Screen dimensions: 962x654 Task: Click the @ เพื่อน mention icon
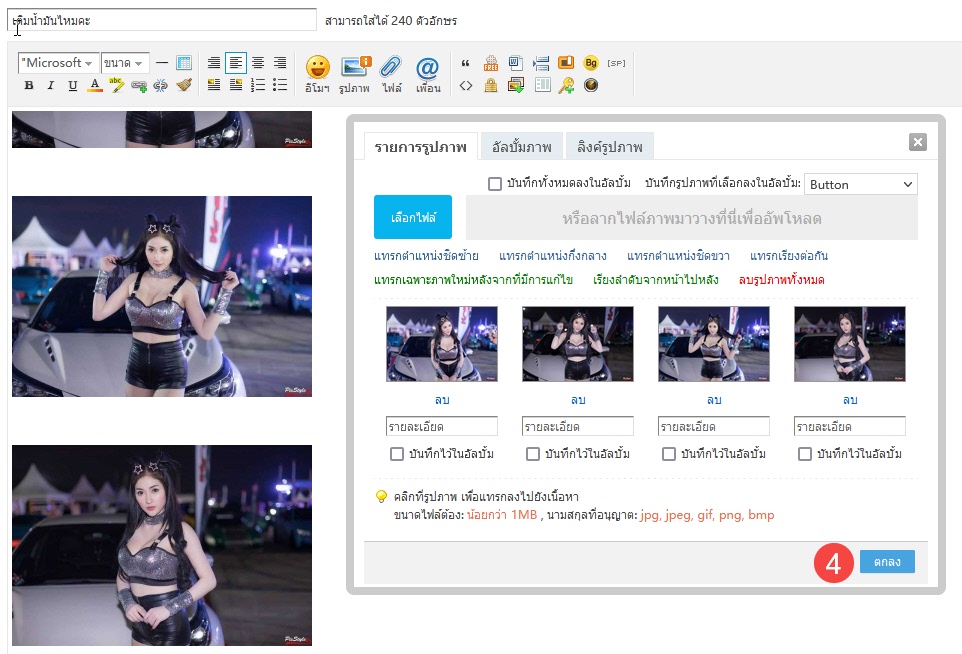point(427,68)
